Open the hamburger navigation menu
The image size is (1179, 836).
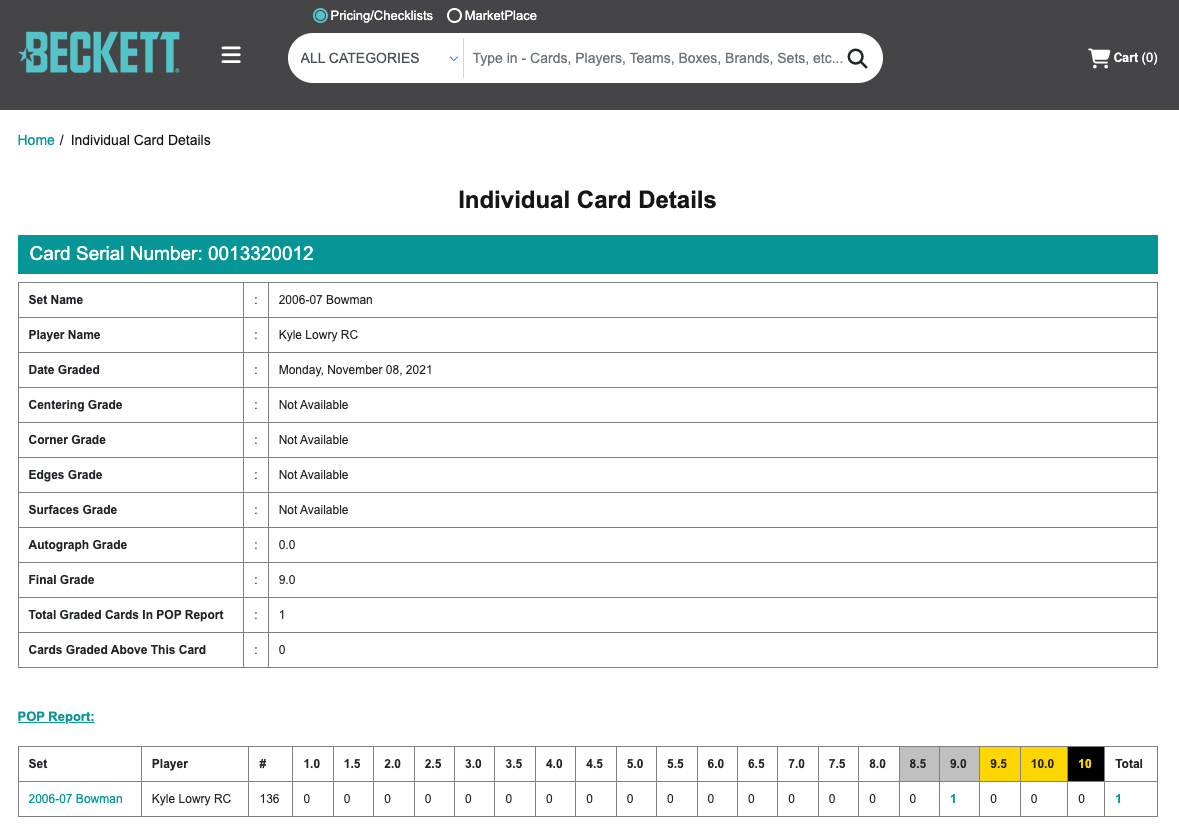click(x=231, y=55)
